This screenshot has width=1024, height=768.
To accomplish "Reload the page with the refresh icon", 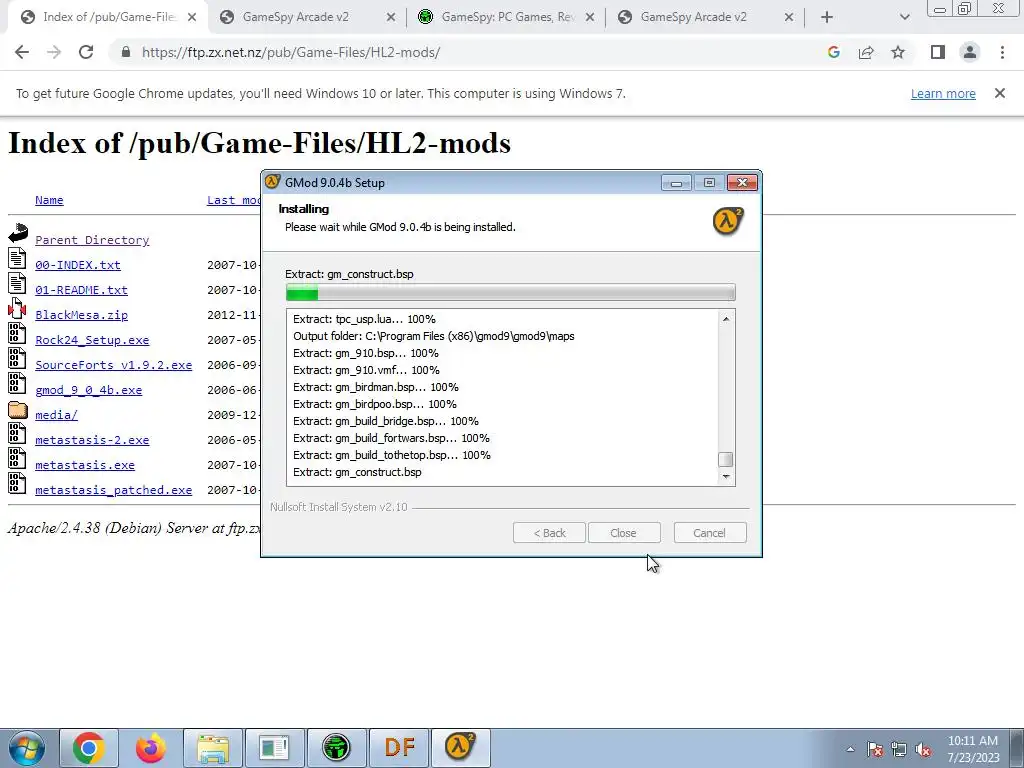I will click(86, 52).
